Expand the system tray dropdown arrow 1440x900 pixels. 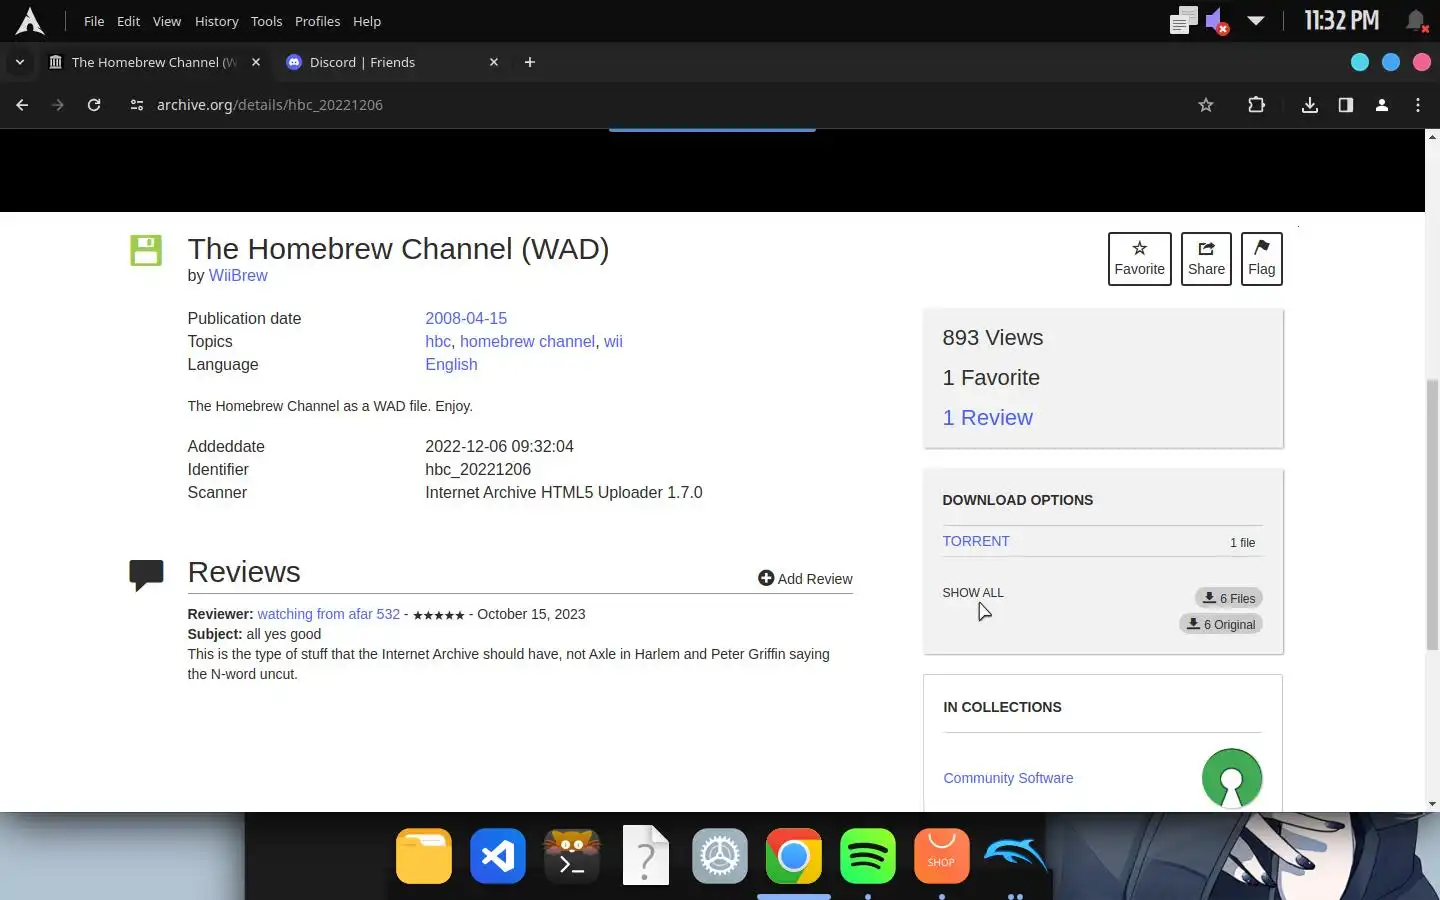[1256, 21]
